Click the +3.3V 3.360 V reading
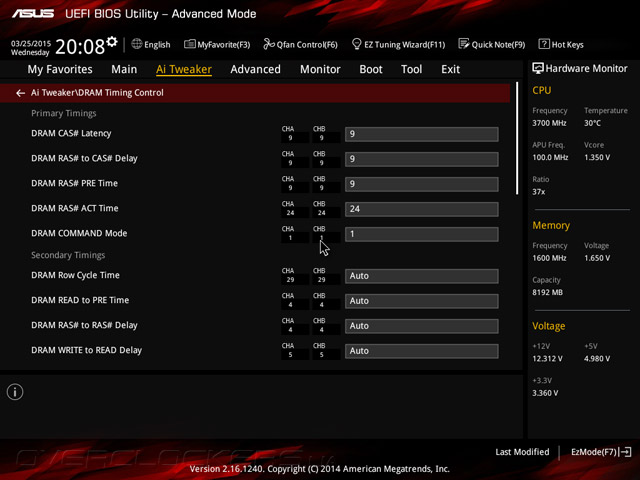Screen dimensions: 640x480 (x=545, y=393)
